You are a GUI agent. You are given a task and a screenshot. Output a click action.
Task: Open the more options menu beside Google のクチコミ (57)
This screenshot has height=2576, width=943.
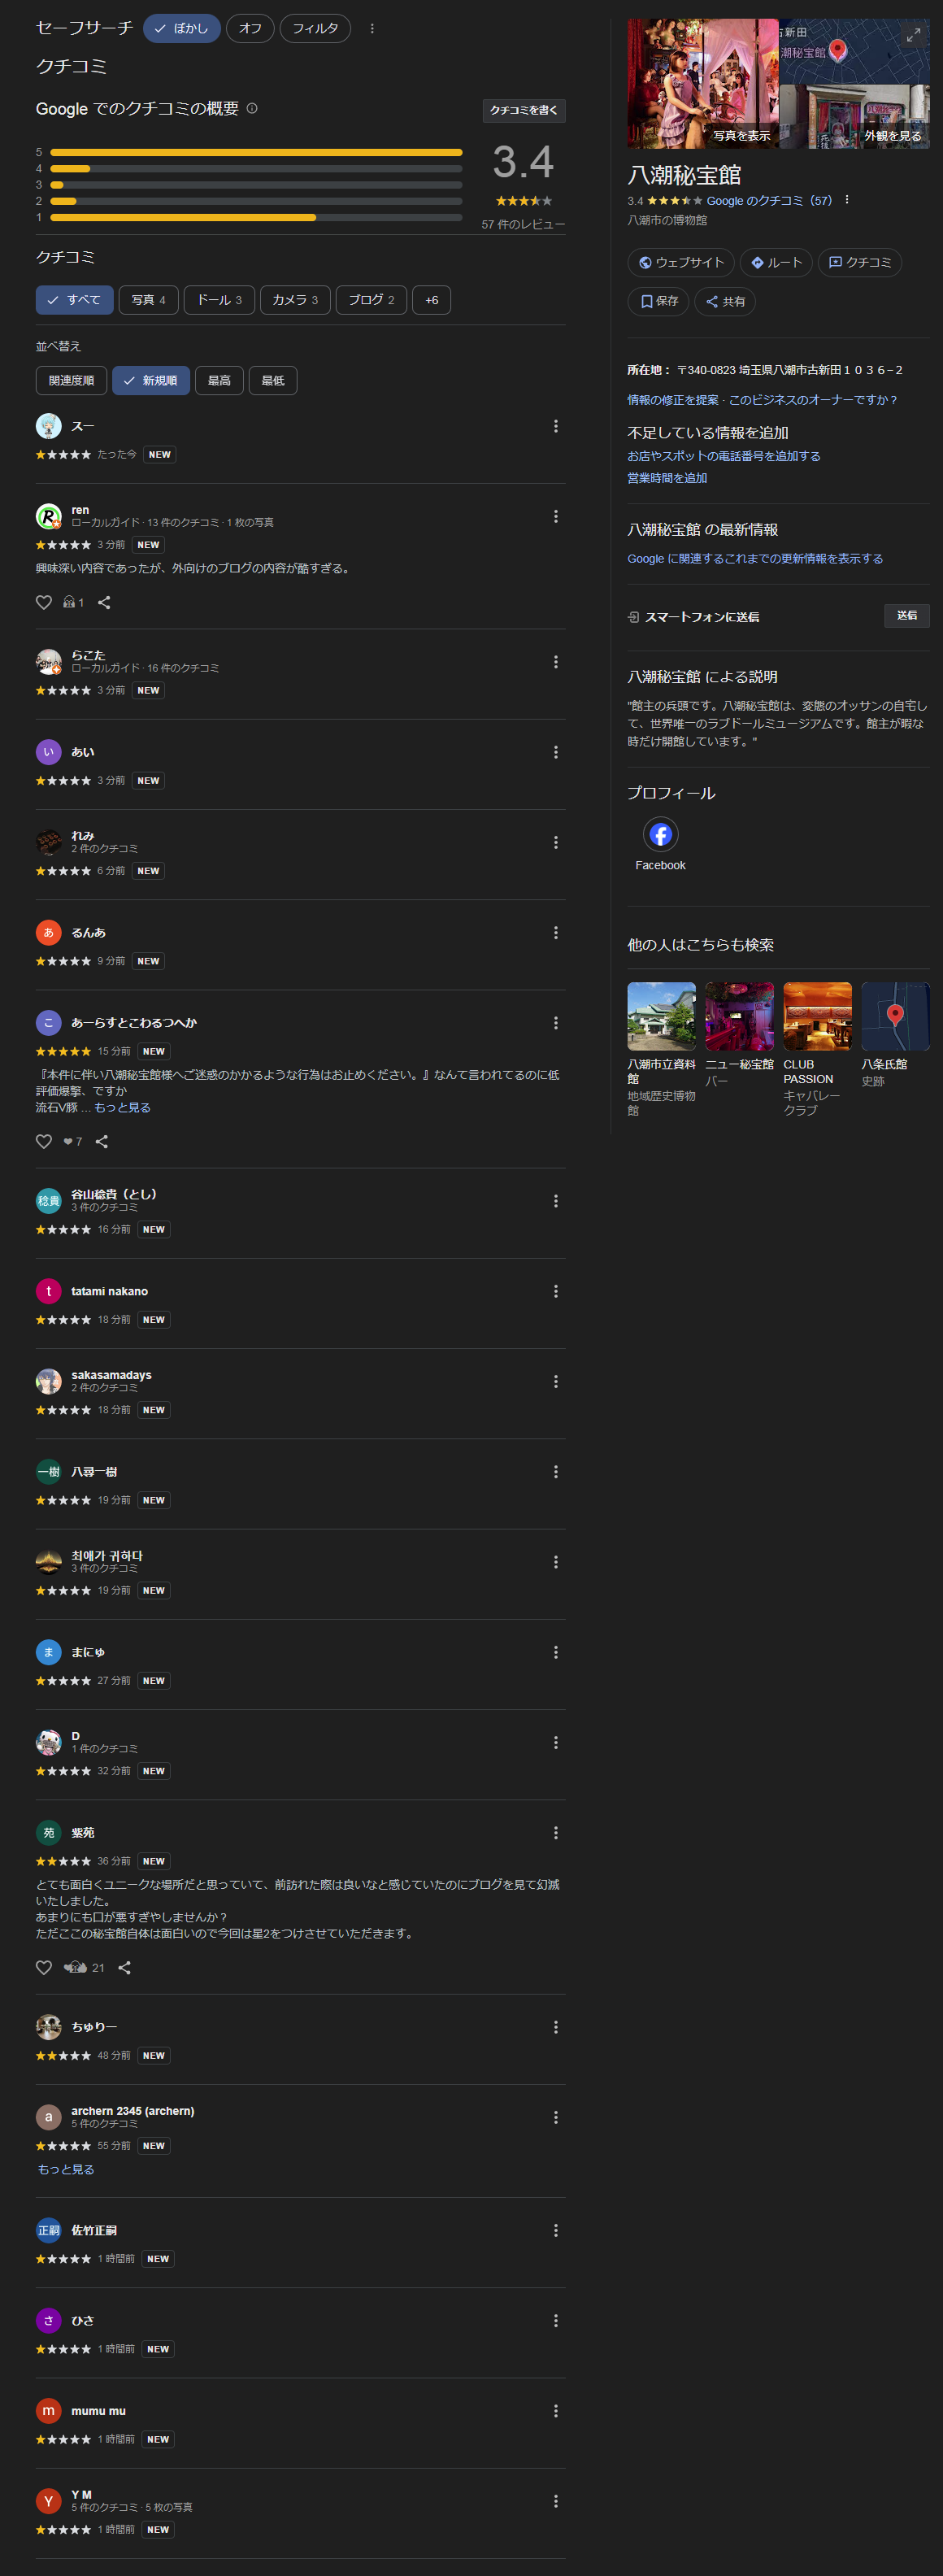tap(847, 200)
